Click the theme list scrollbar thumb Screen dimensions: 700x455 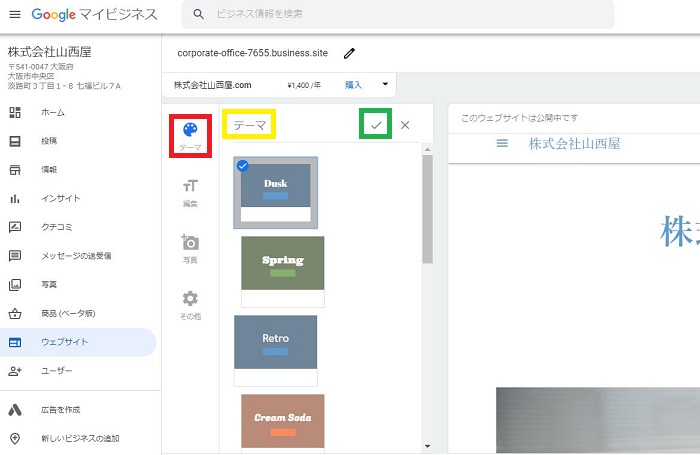(x=427, y=209)
